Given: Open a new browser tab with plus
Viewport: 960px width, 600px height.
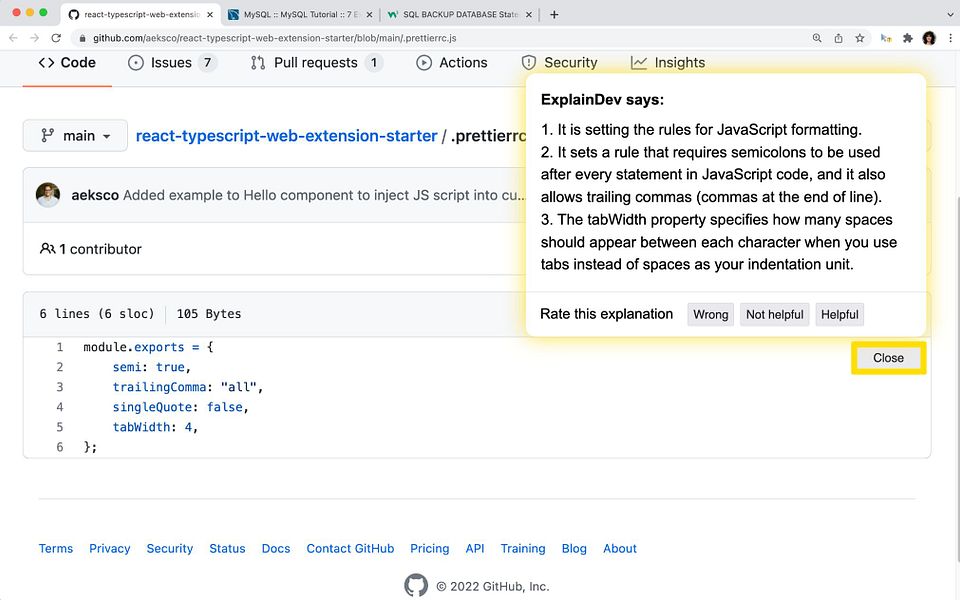Looking at the screenshot, I should click(x=554, y=14).
